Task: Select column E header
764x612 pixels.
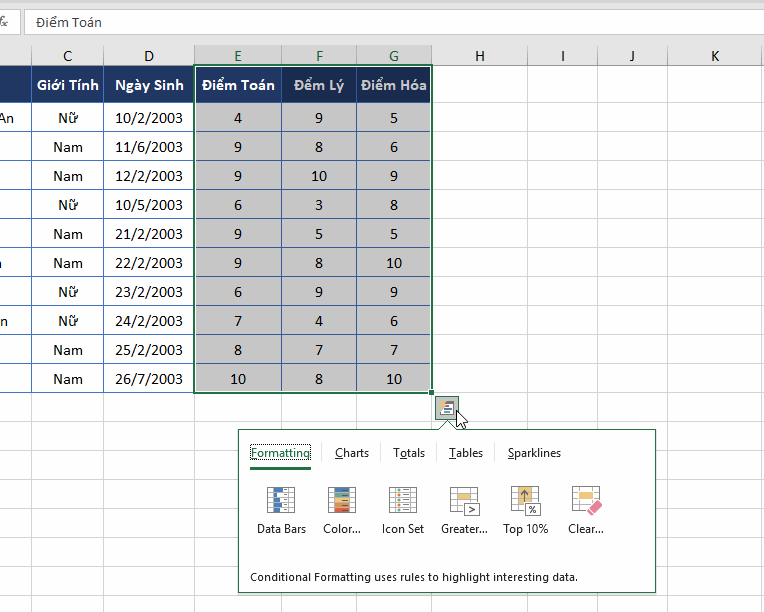Action: [x=238, y=56]
